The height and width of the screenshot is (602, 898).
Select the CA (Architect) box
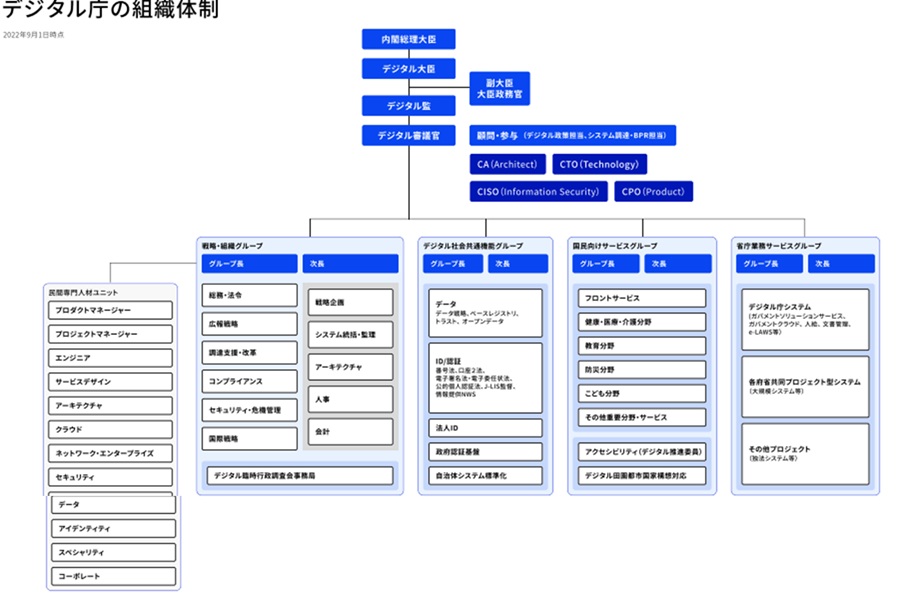point(508,164)
